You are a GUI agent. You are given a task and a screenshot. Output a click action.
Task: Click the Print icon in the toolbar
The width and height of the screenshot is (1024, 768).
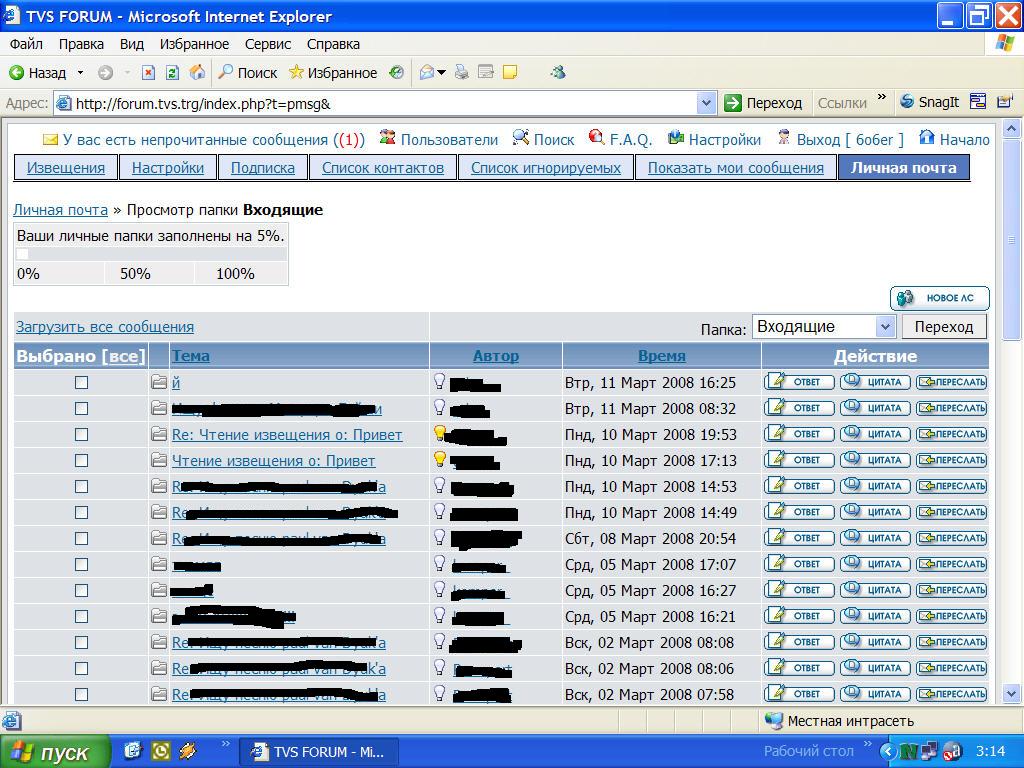461,72
